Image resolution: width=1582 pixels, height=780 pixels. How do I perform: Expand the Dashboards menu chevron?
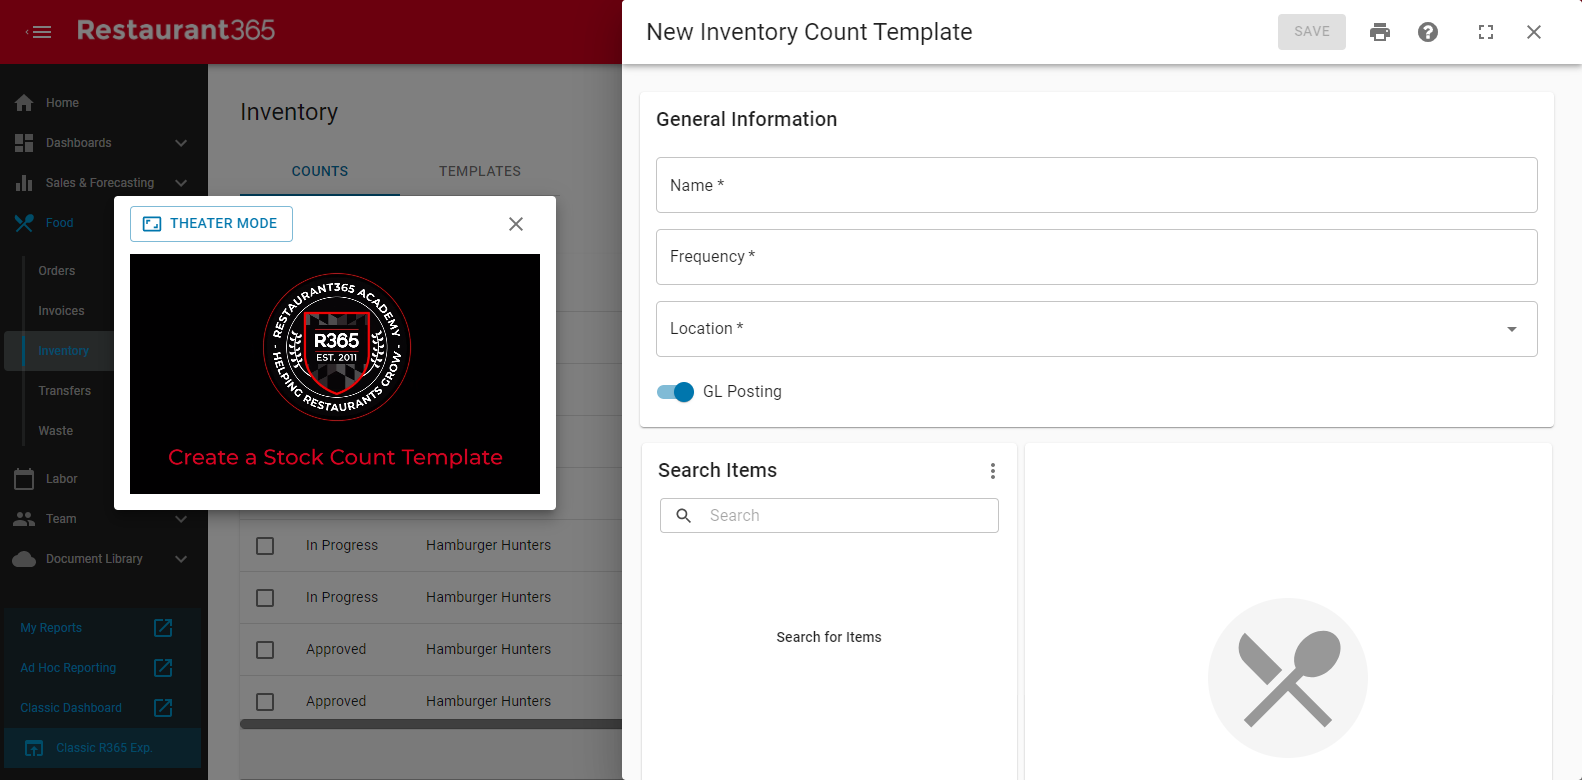point(181,143)
